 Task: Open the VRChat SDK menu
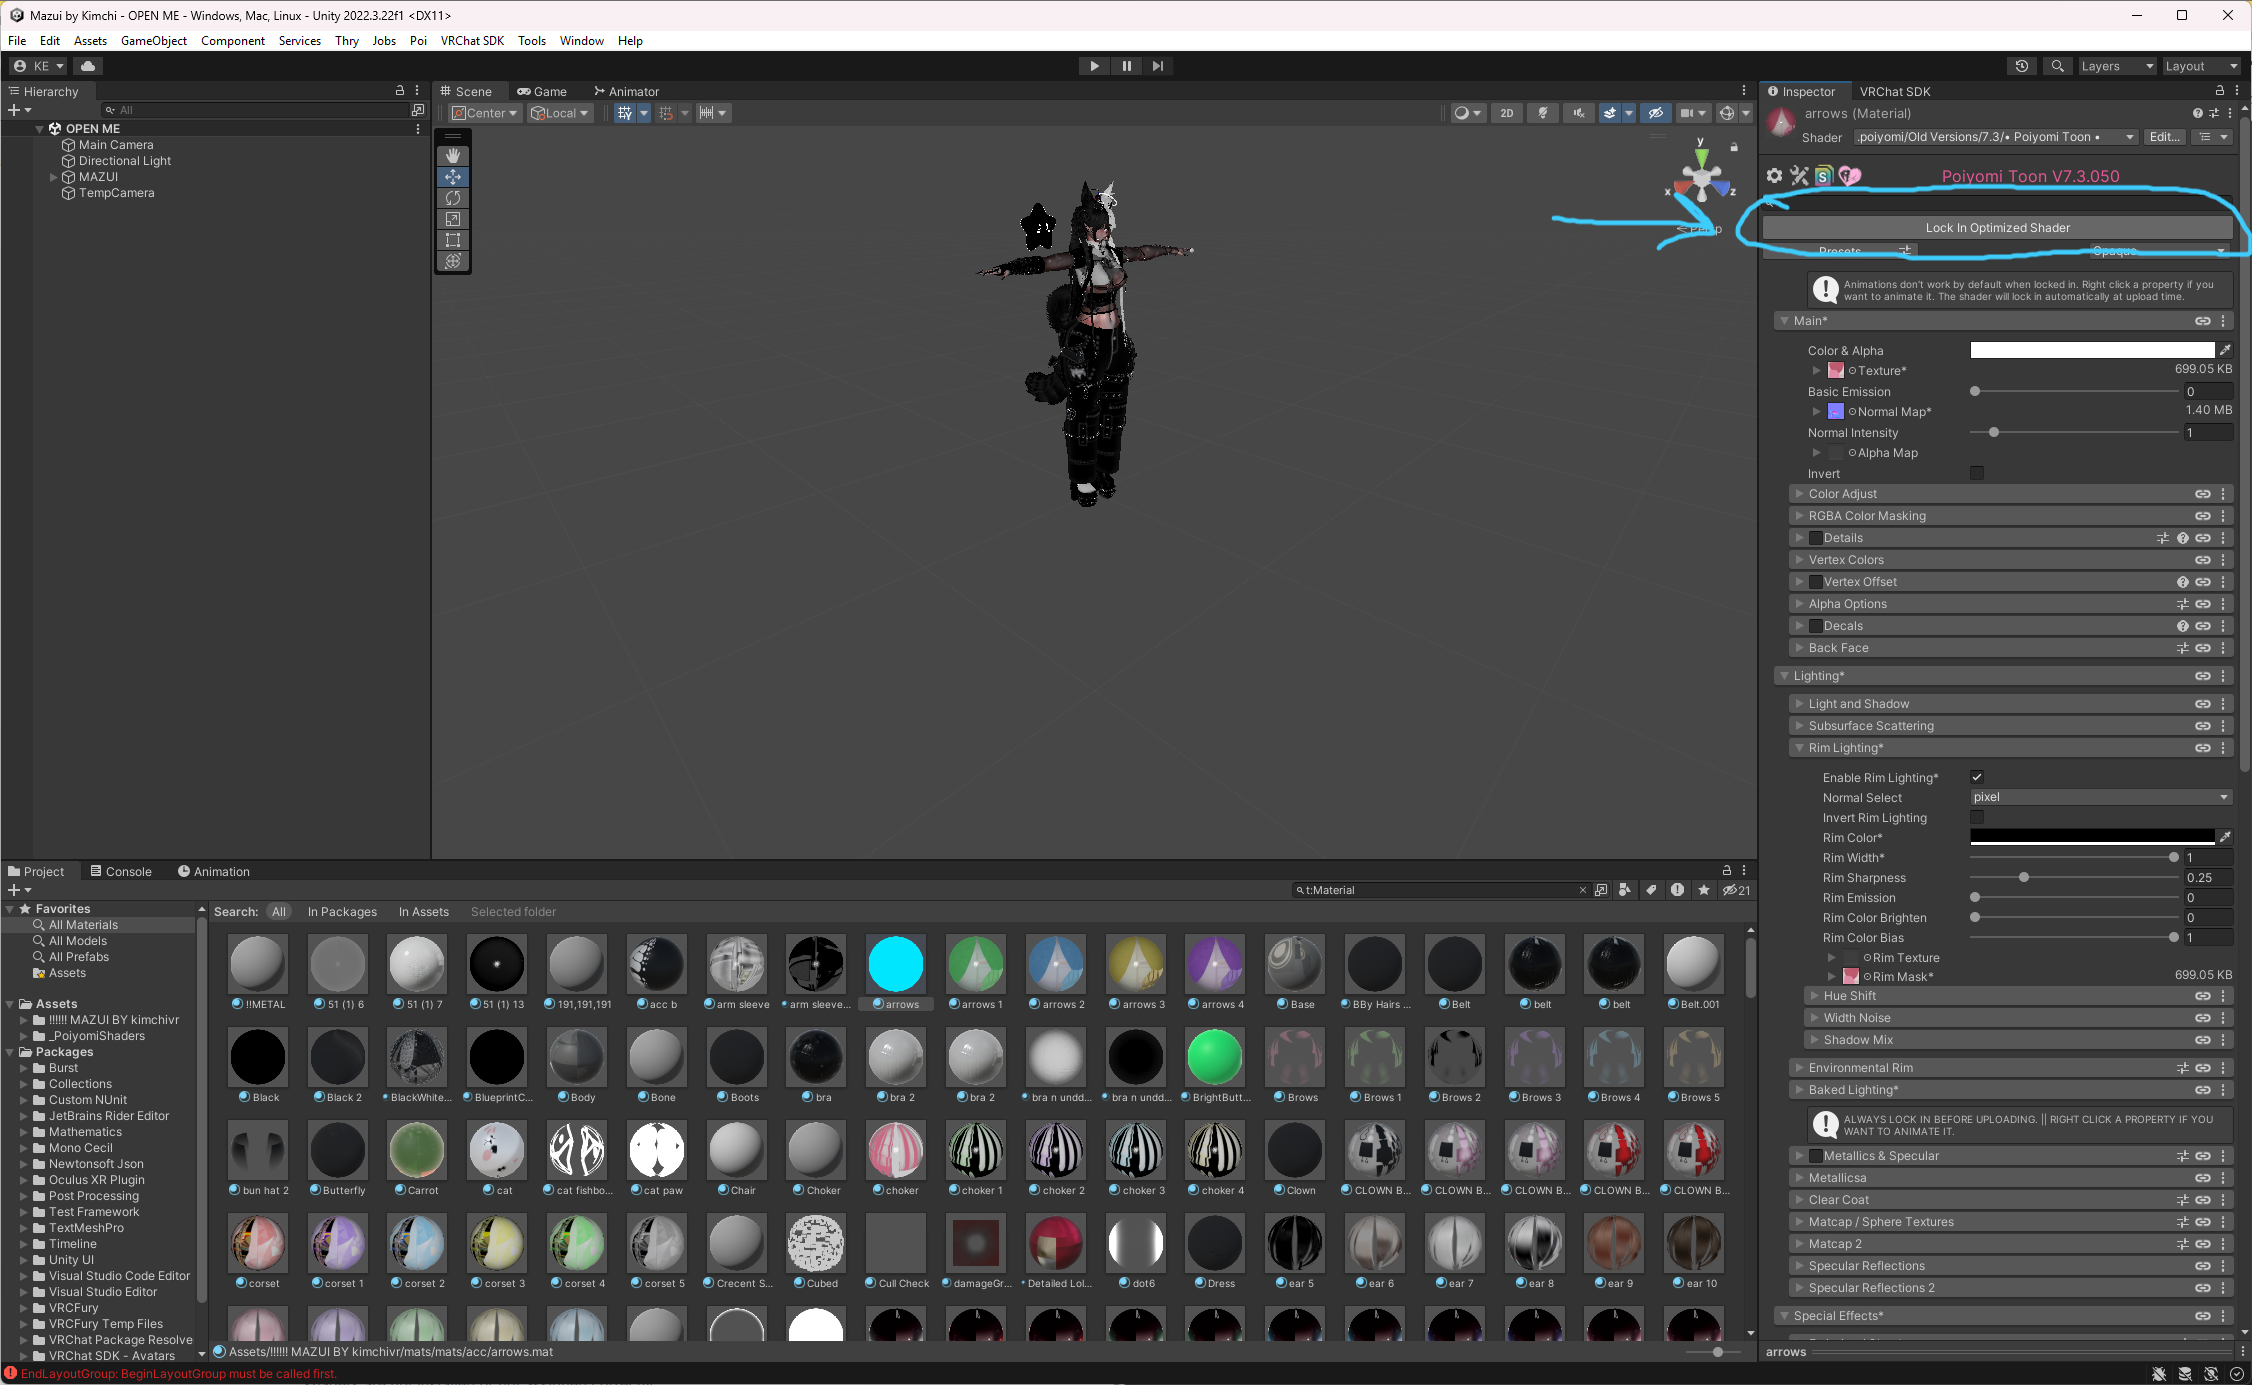tap(472, 41)
